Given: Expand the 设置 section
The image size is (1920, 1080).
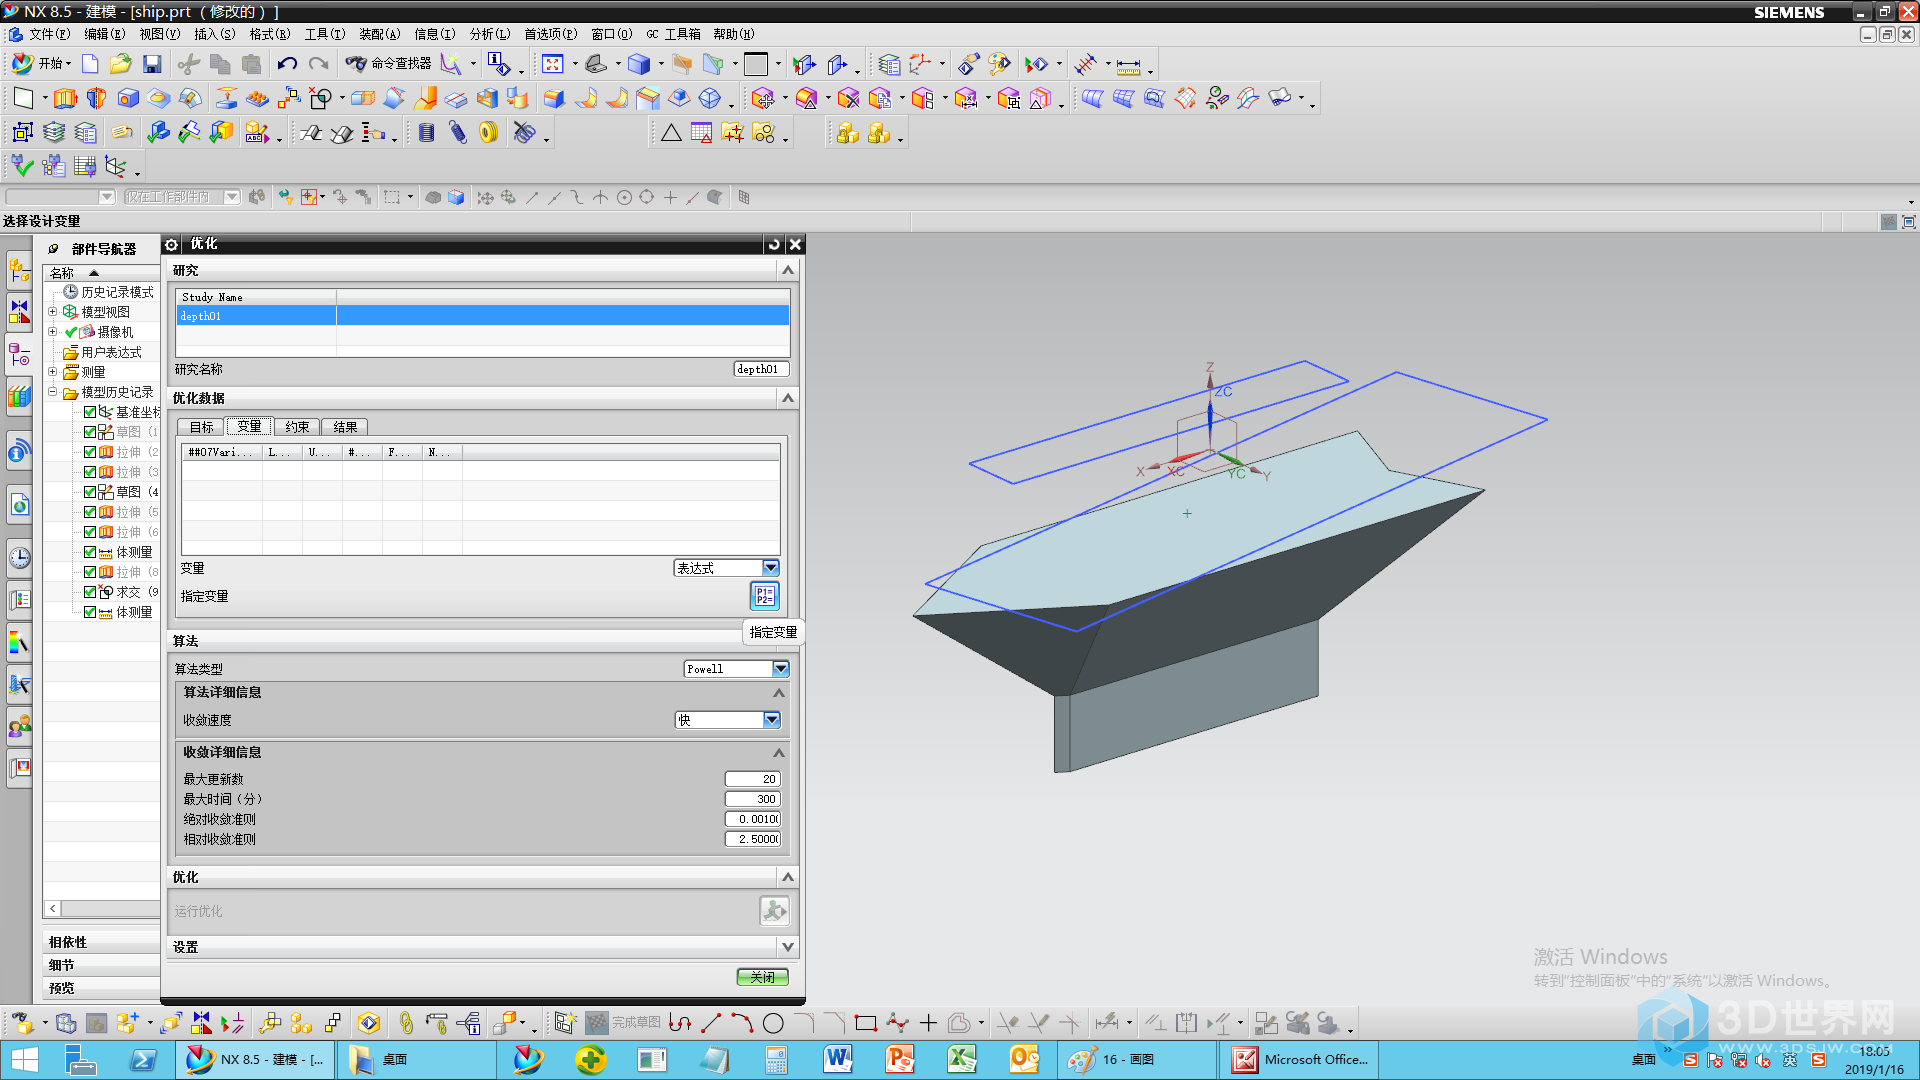Looking at the screenshot, I should tap(788, 947).
